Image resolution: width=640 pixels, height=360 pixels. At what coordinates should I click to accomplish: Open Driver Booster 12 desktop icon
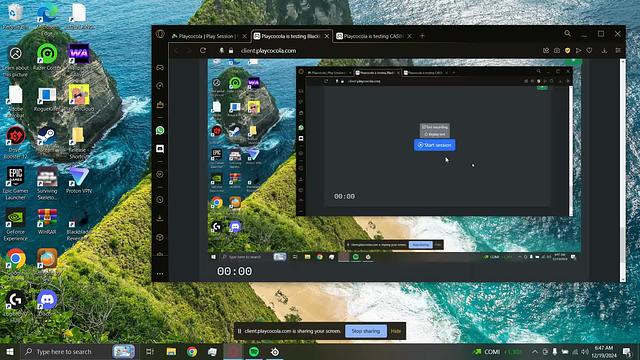tap(16, 142)
